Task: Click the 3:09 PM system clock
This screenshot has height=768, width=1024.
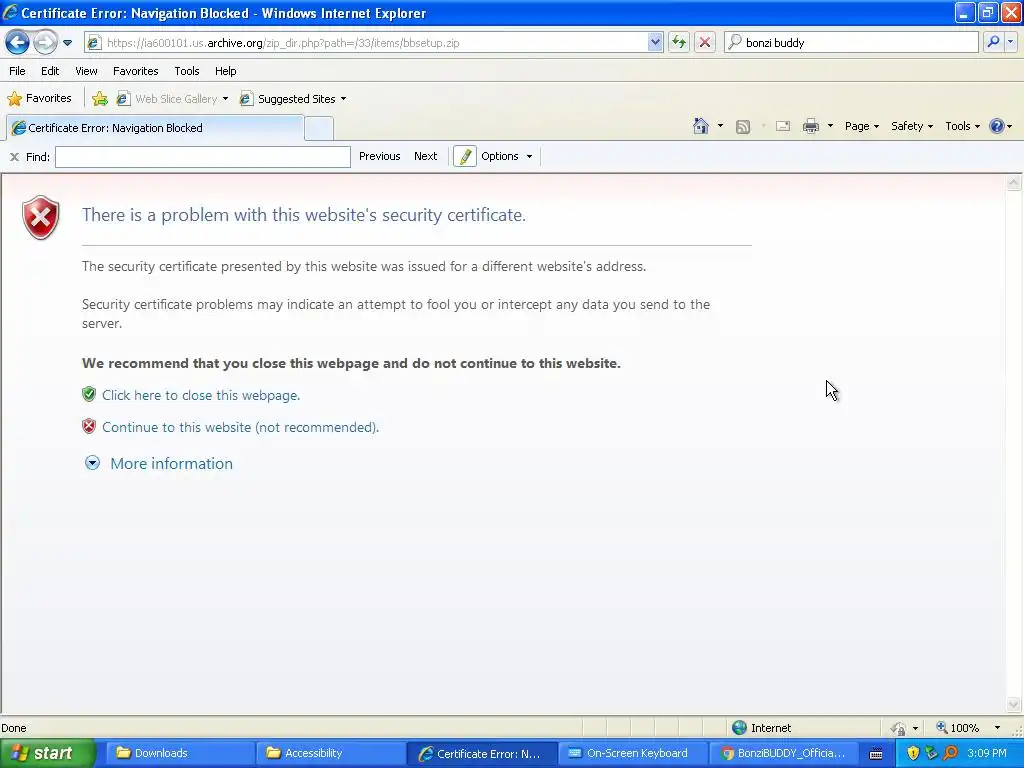Action: pyautogui.click(x=987, y=753)
